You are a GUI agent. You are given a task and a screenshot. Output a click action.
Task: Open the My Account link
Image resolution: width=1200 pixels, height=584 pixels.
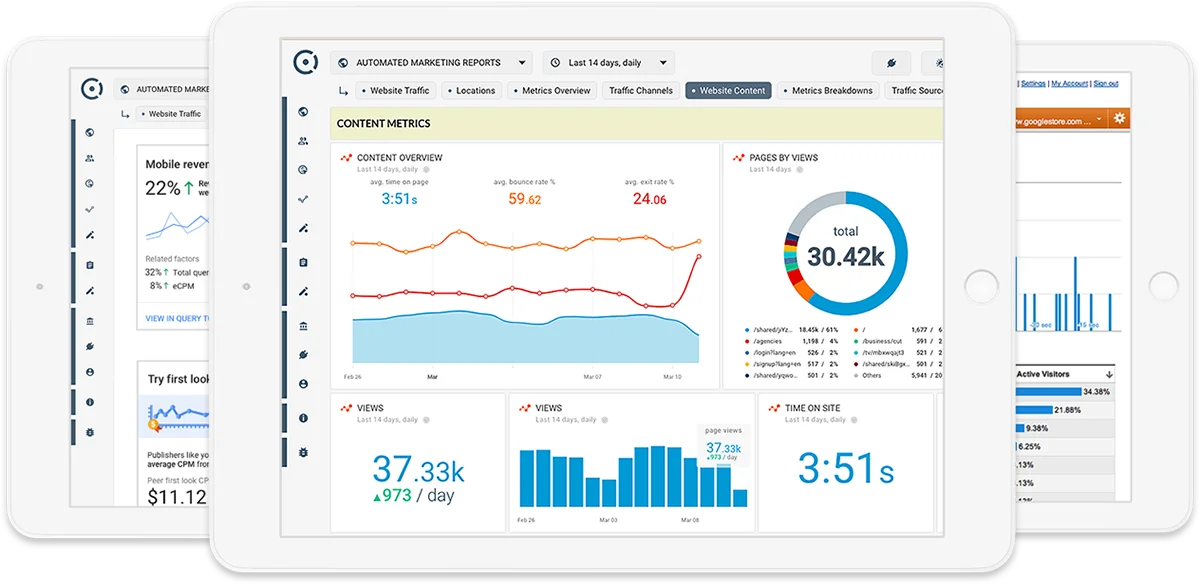[x=1070, y=84]
